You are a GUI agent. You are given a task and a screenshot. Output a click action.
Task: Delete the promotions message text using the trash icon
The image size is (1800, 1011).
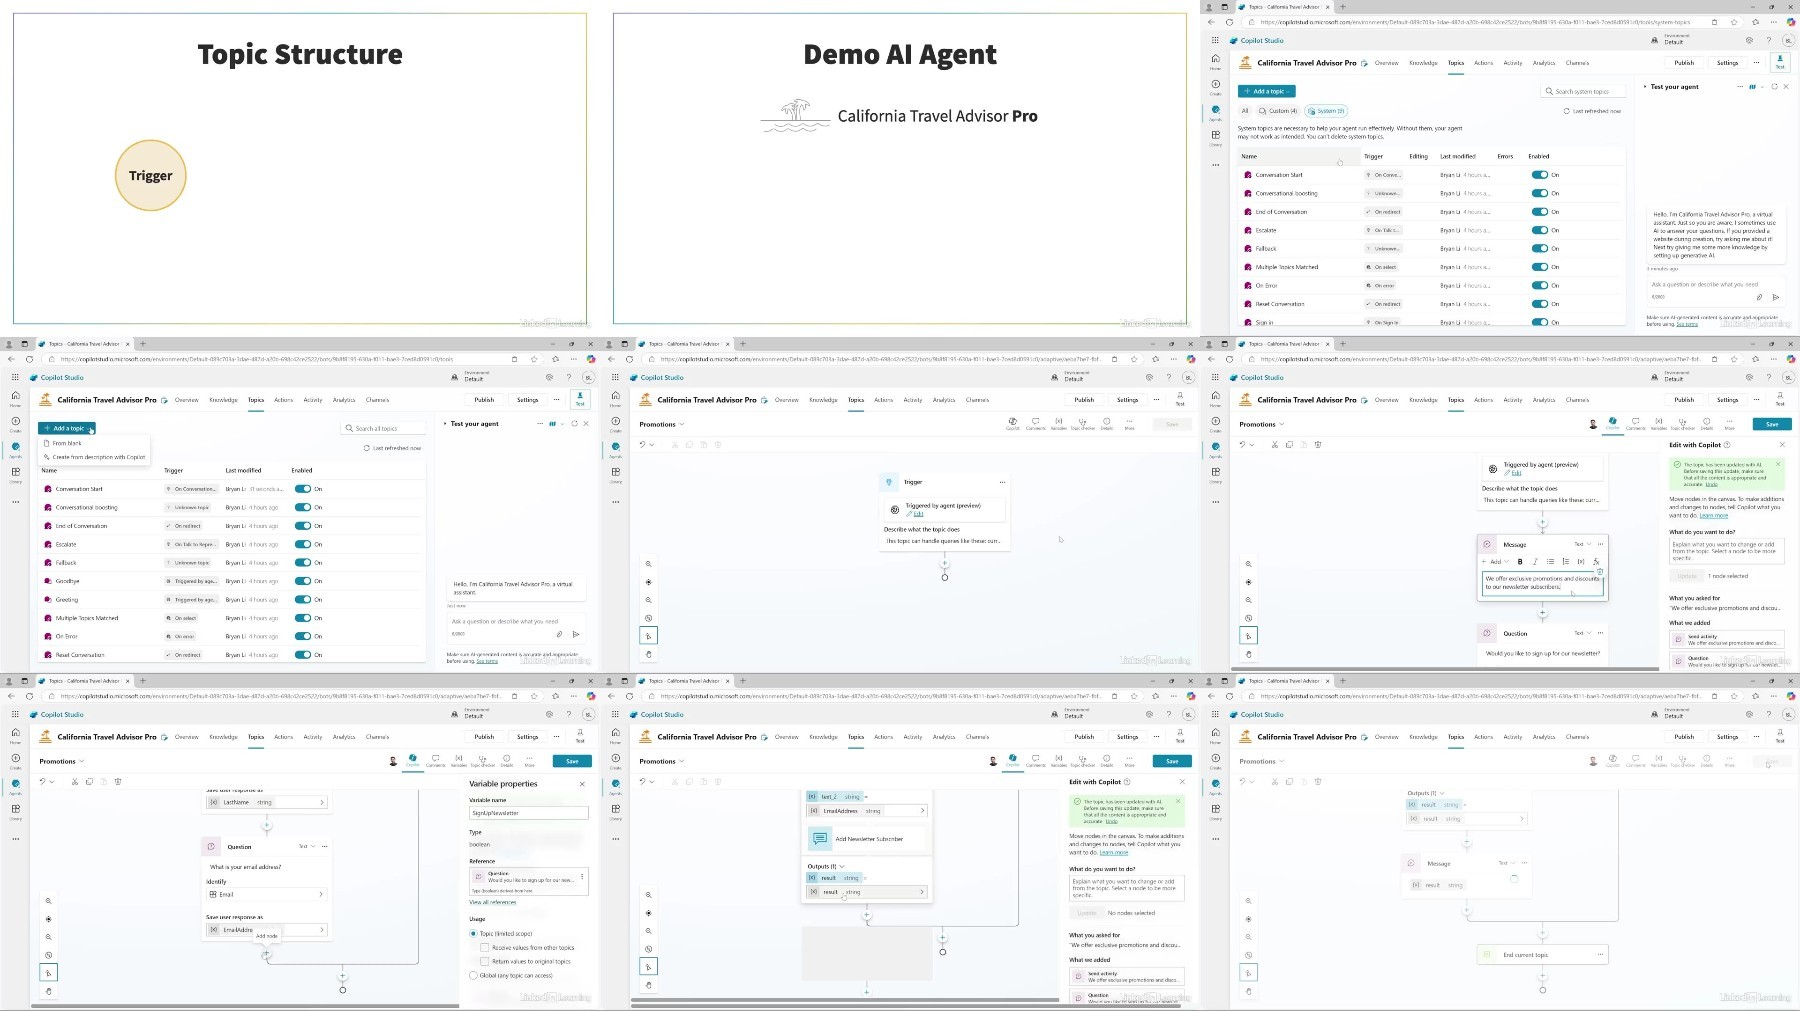click(1600, 571)
